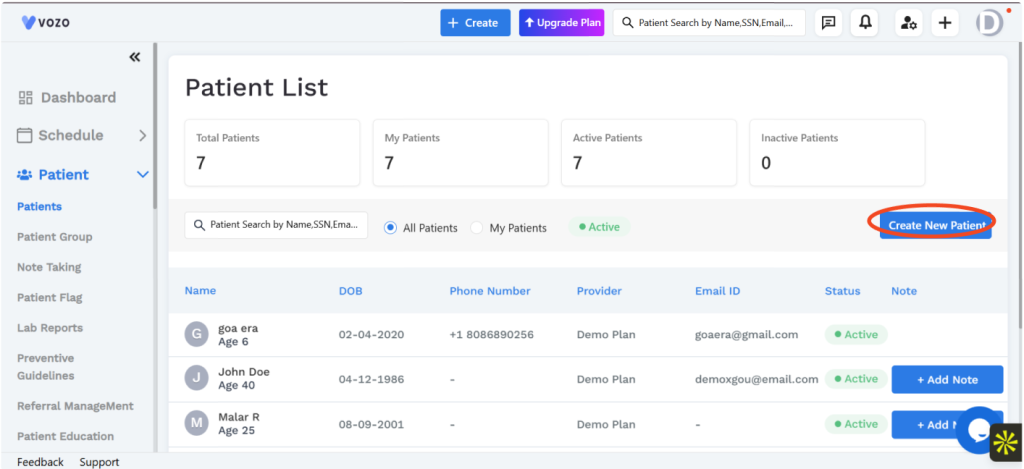Click the patient list search field

coord(276,225)
